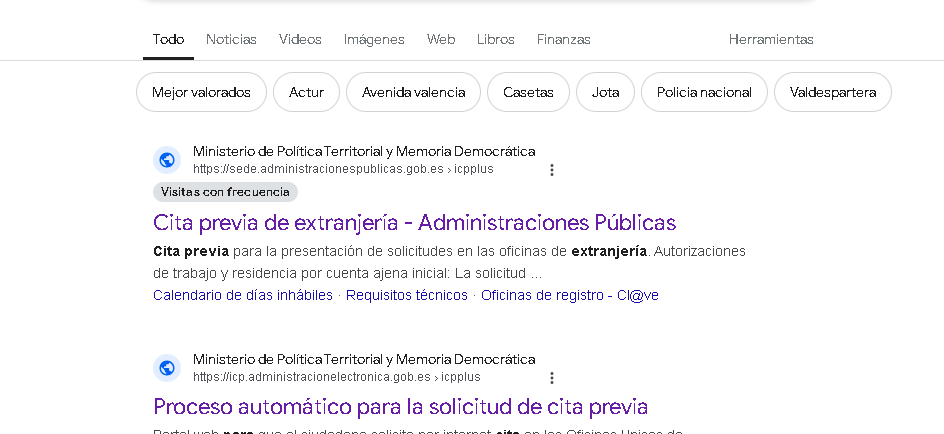Open the Finanzas tab

click(x=564, y=40)
